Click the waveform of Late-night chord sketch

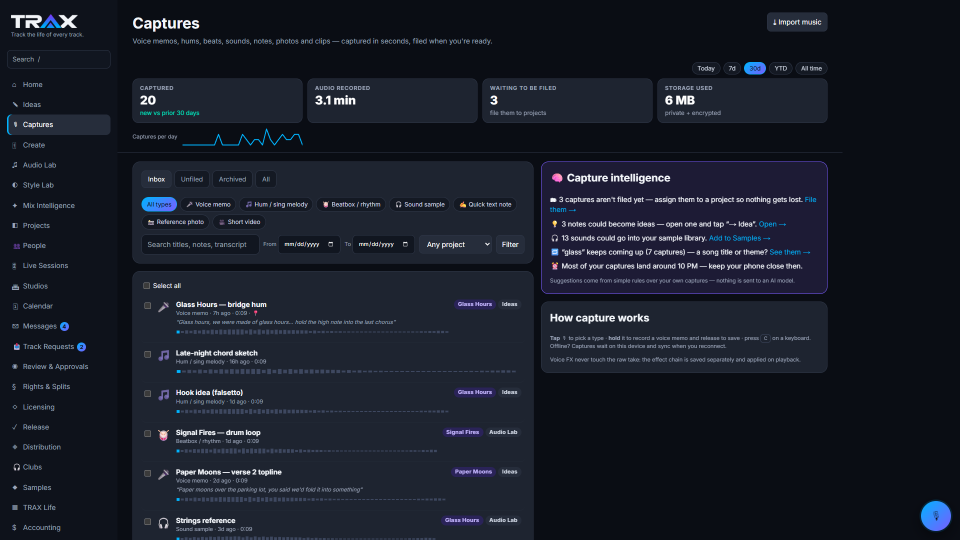tap(346, 371)
